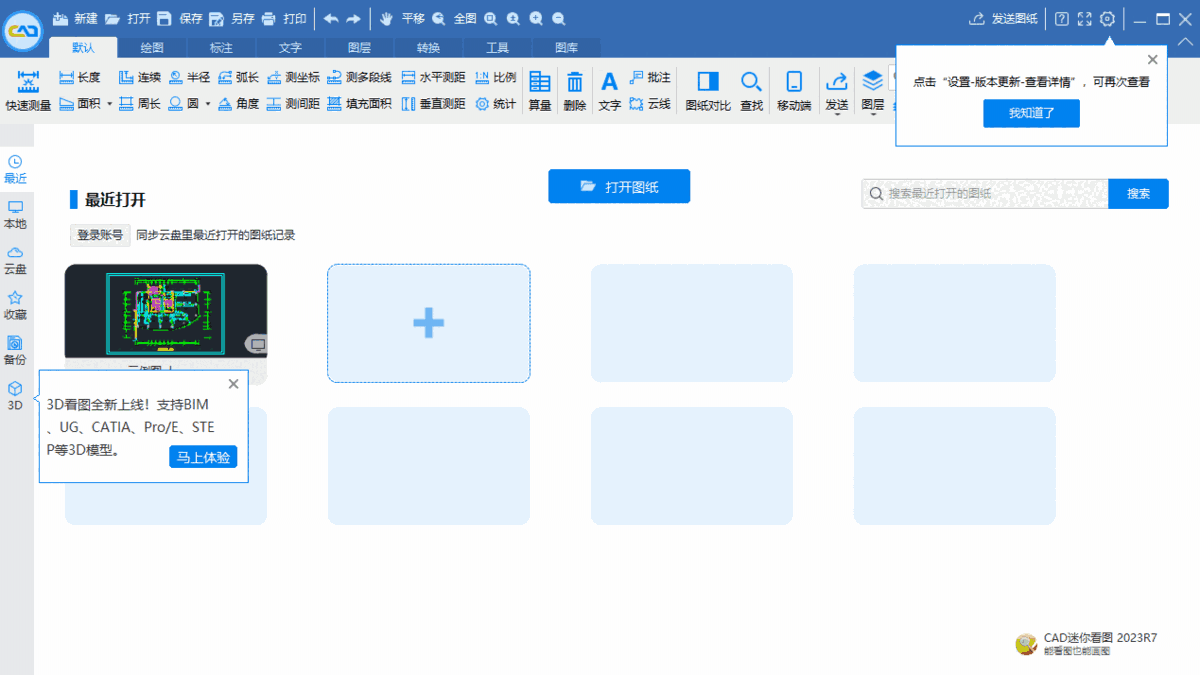Click the recent drawing search input field
Viewport: 1200px width, 675px height.
coord(985,193)
